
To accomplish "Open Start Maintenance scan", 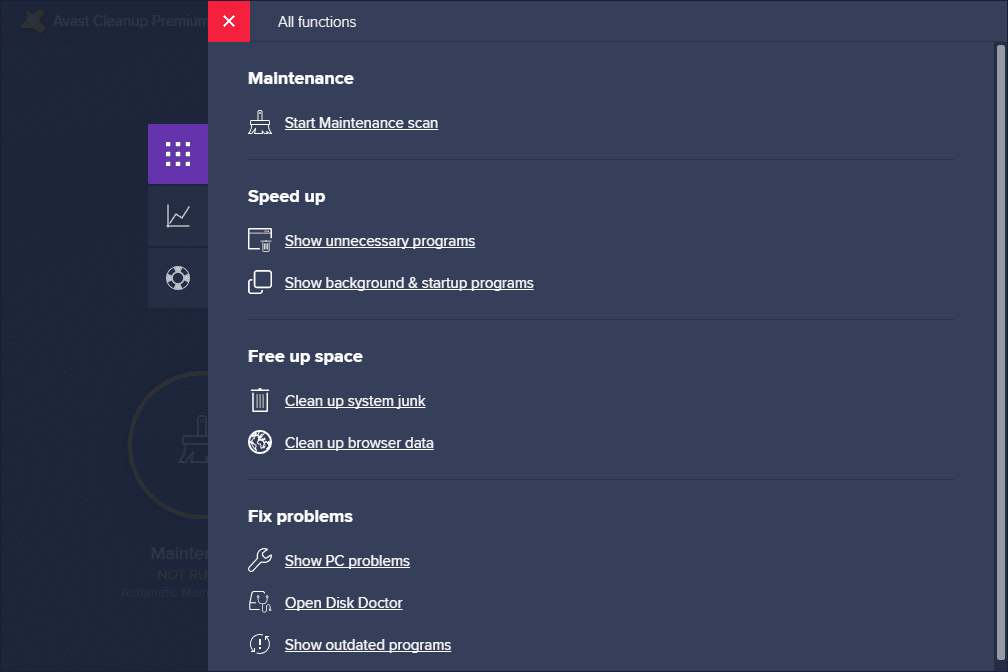I will tap(361, 122).
